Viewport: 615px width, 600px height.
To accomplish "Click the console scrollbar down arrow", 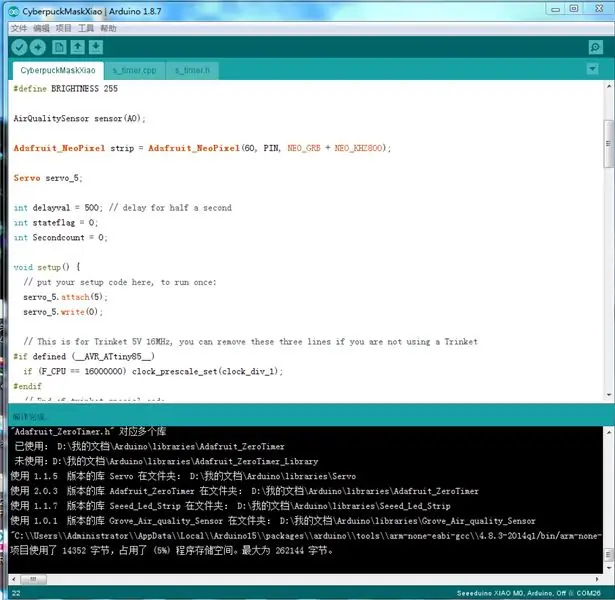I will click(x=609, y=567).
